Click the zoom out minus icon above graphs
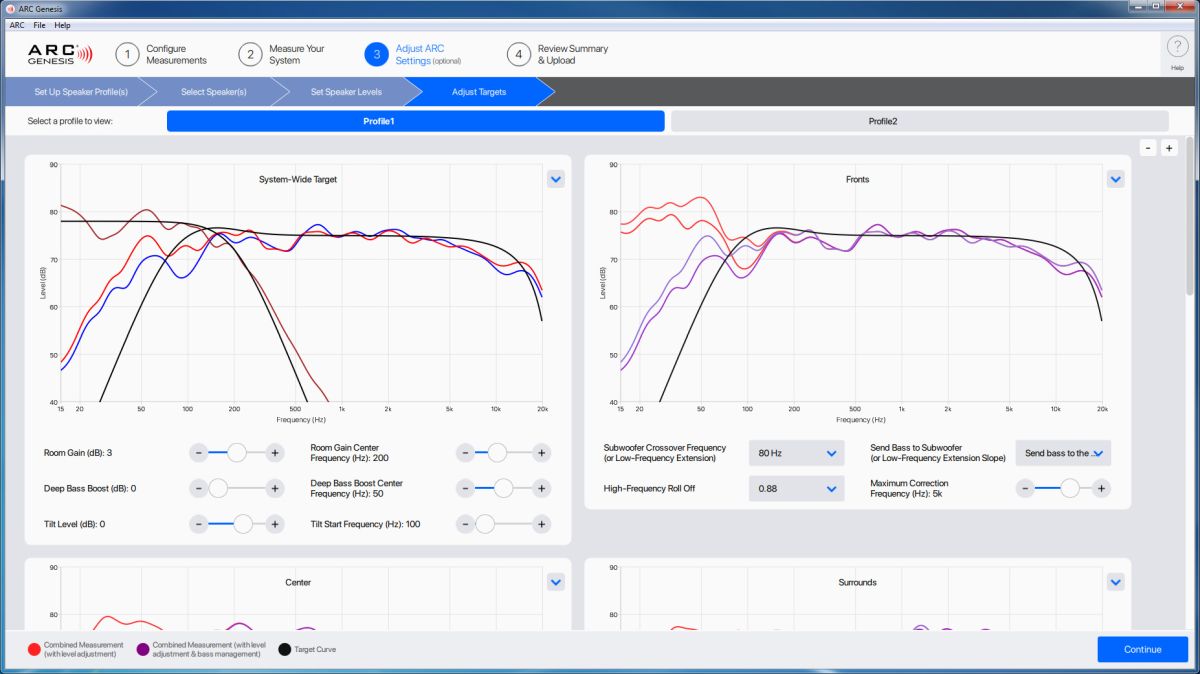 tap(1148, 148)
